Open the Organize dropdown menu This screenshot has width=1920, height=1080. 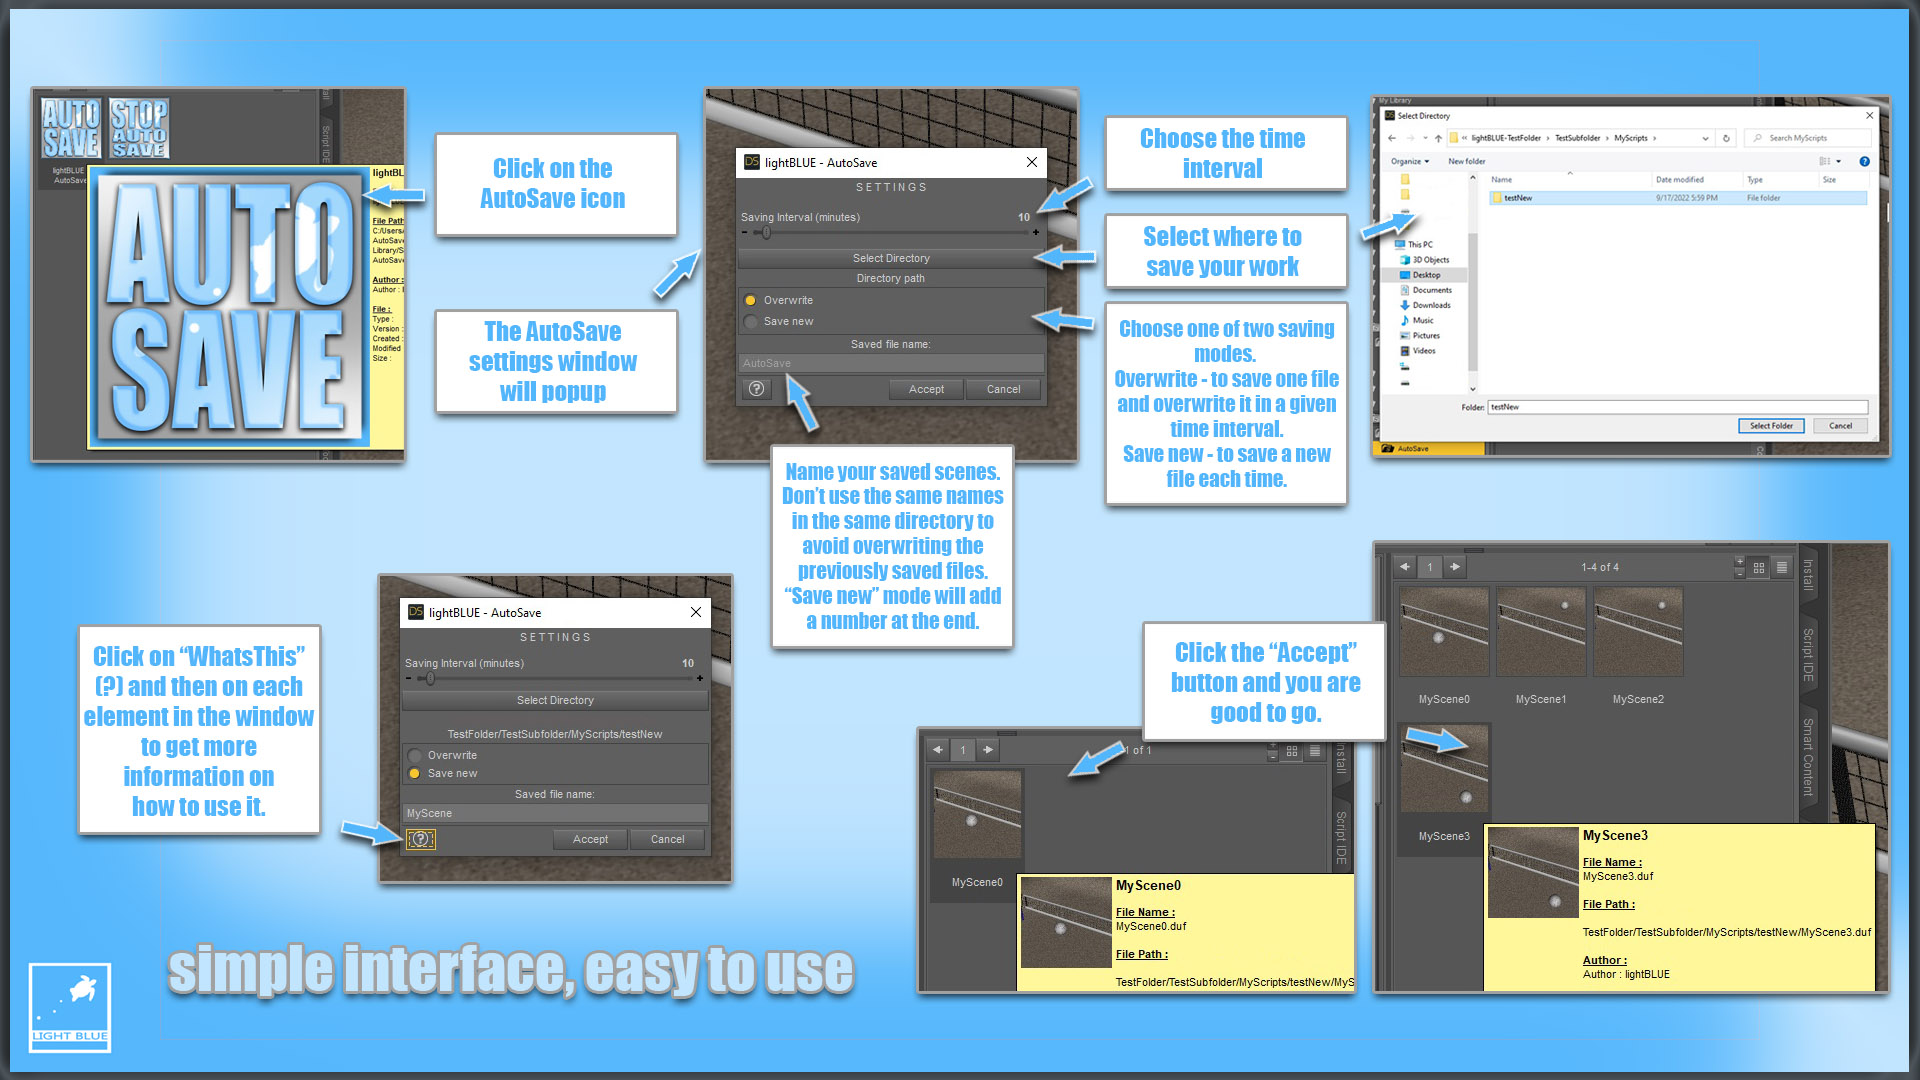(x=1409, y=161)
